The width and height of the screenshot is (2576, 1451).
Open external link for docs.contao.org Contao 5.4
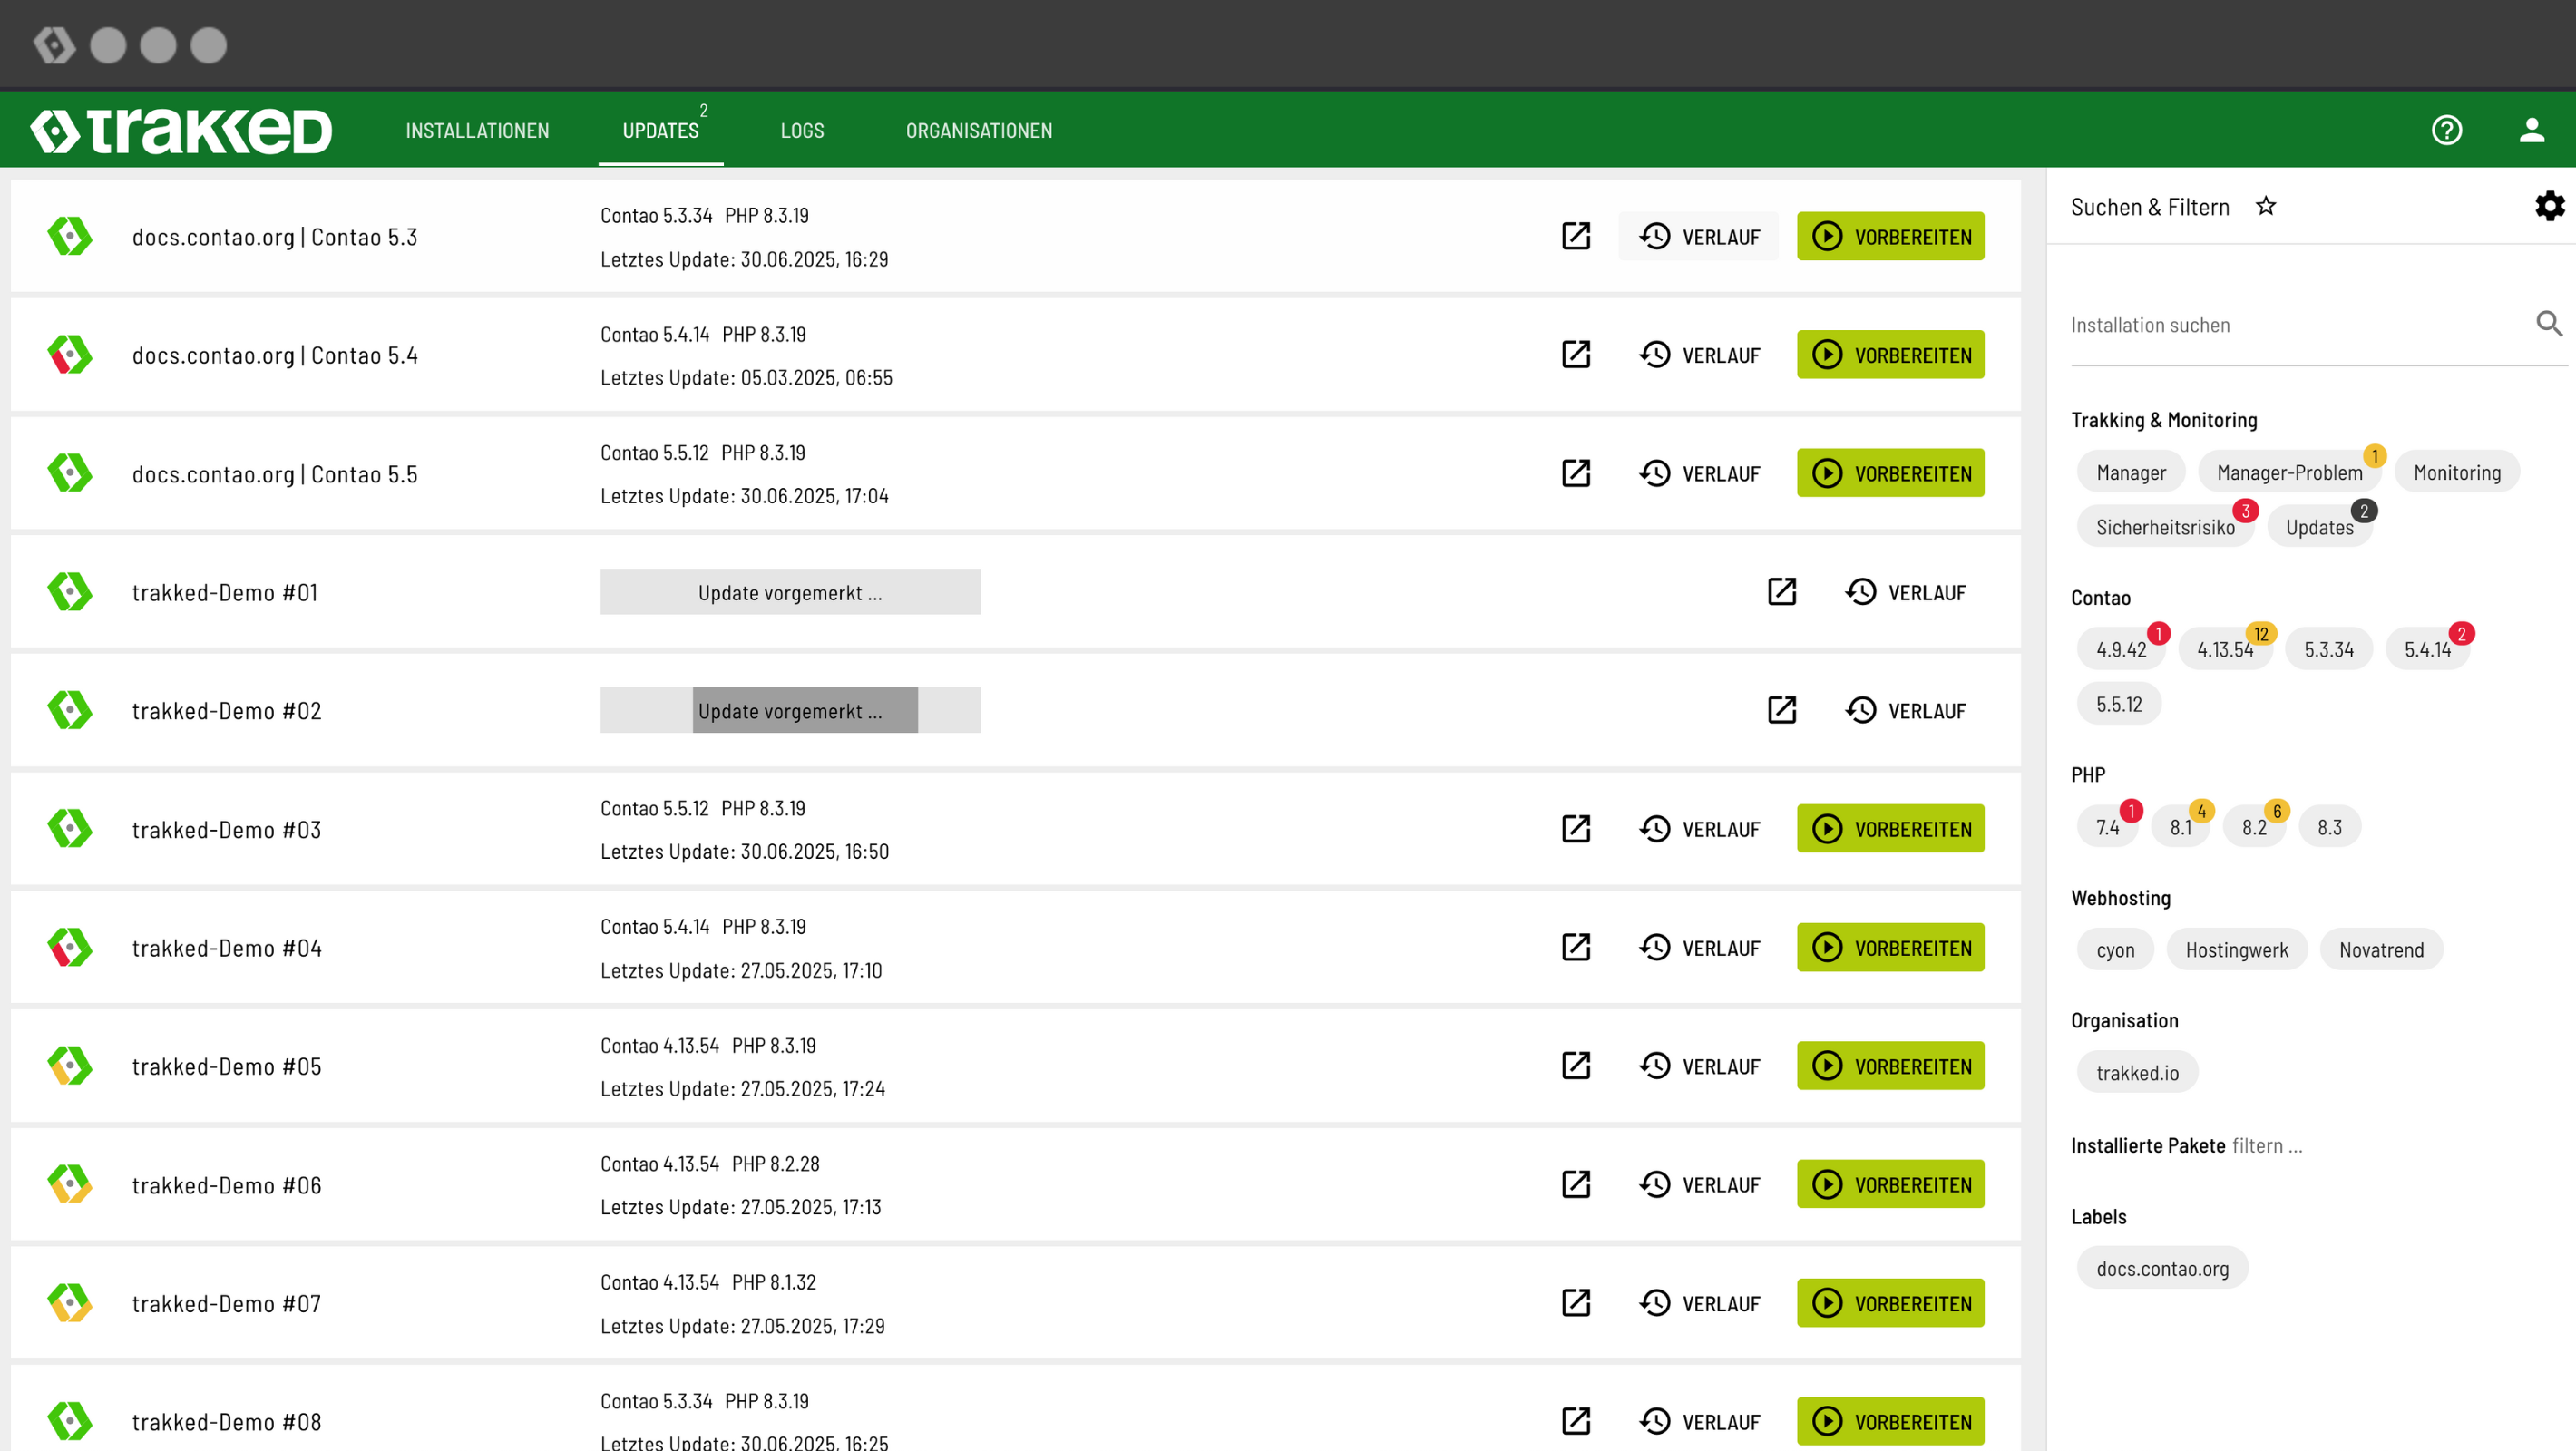coord(1575,355)
